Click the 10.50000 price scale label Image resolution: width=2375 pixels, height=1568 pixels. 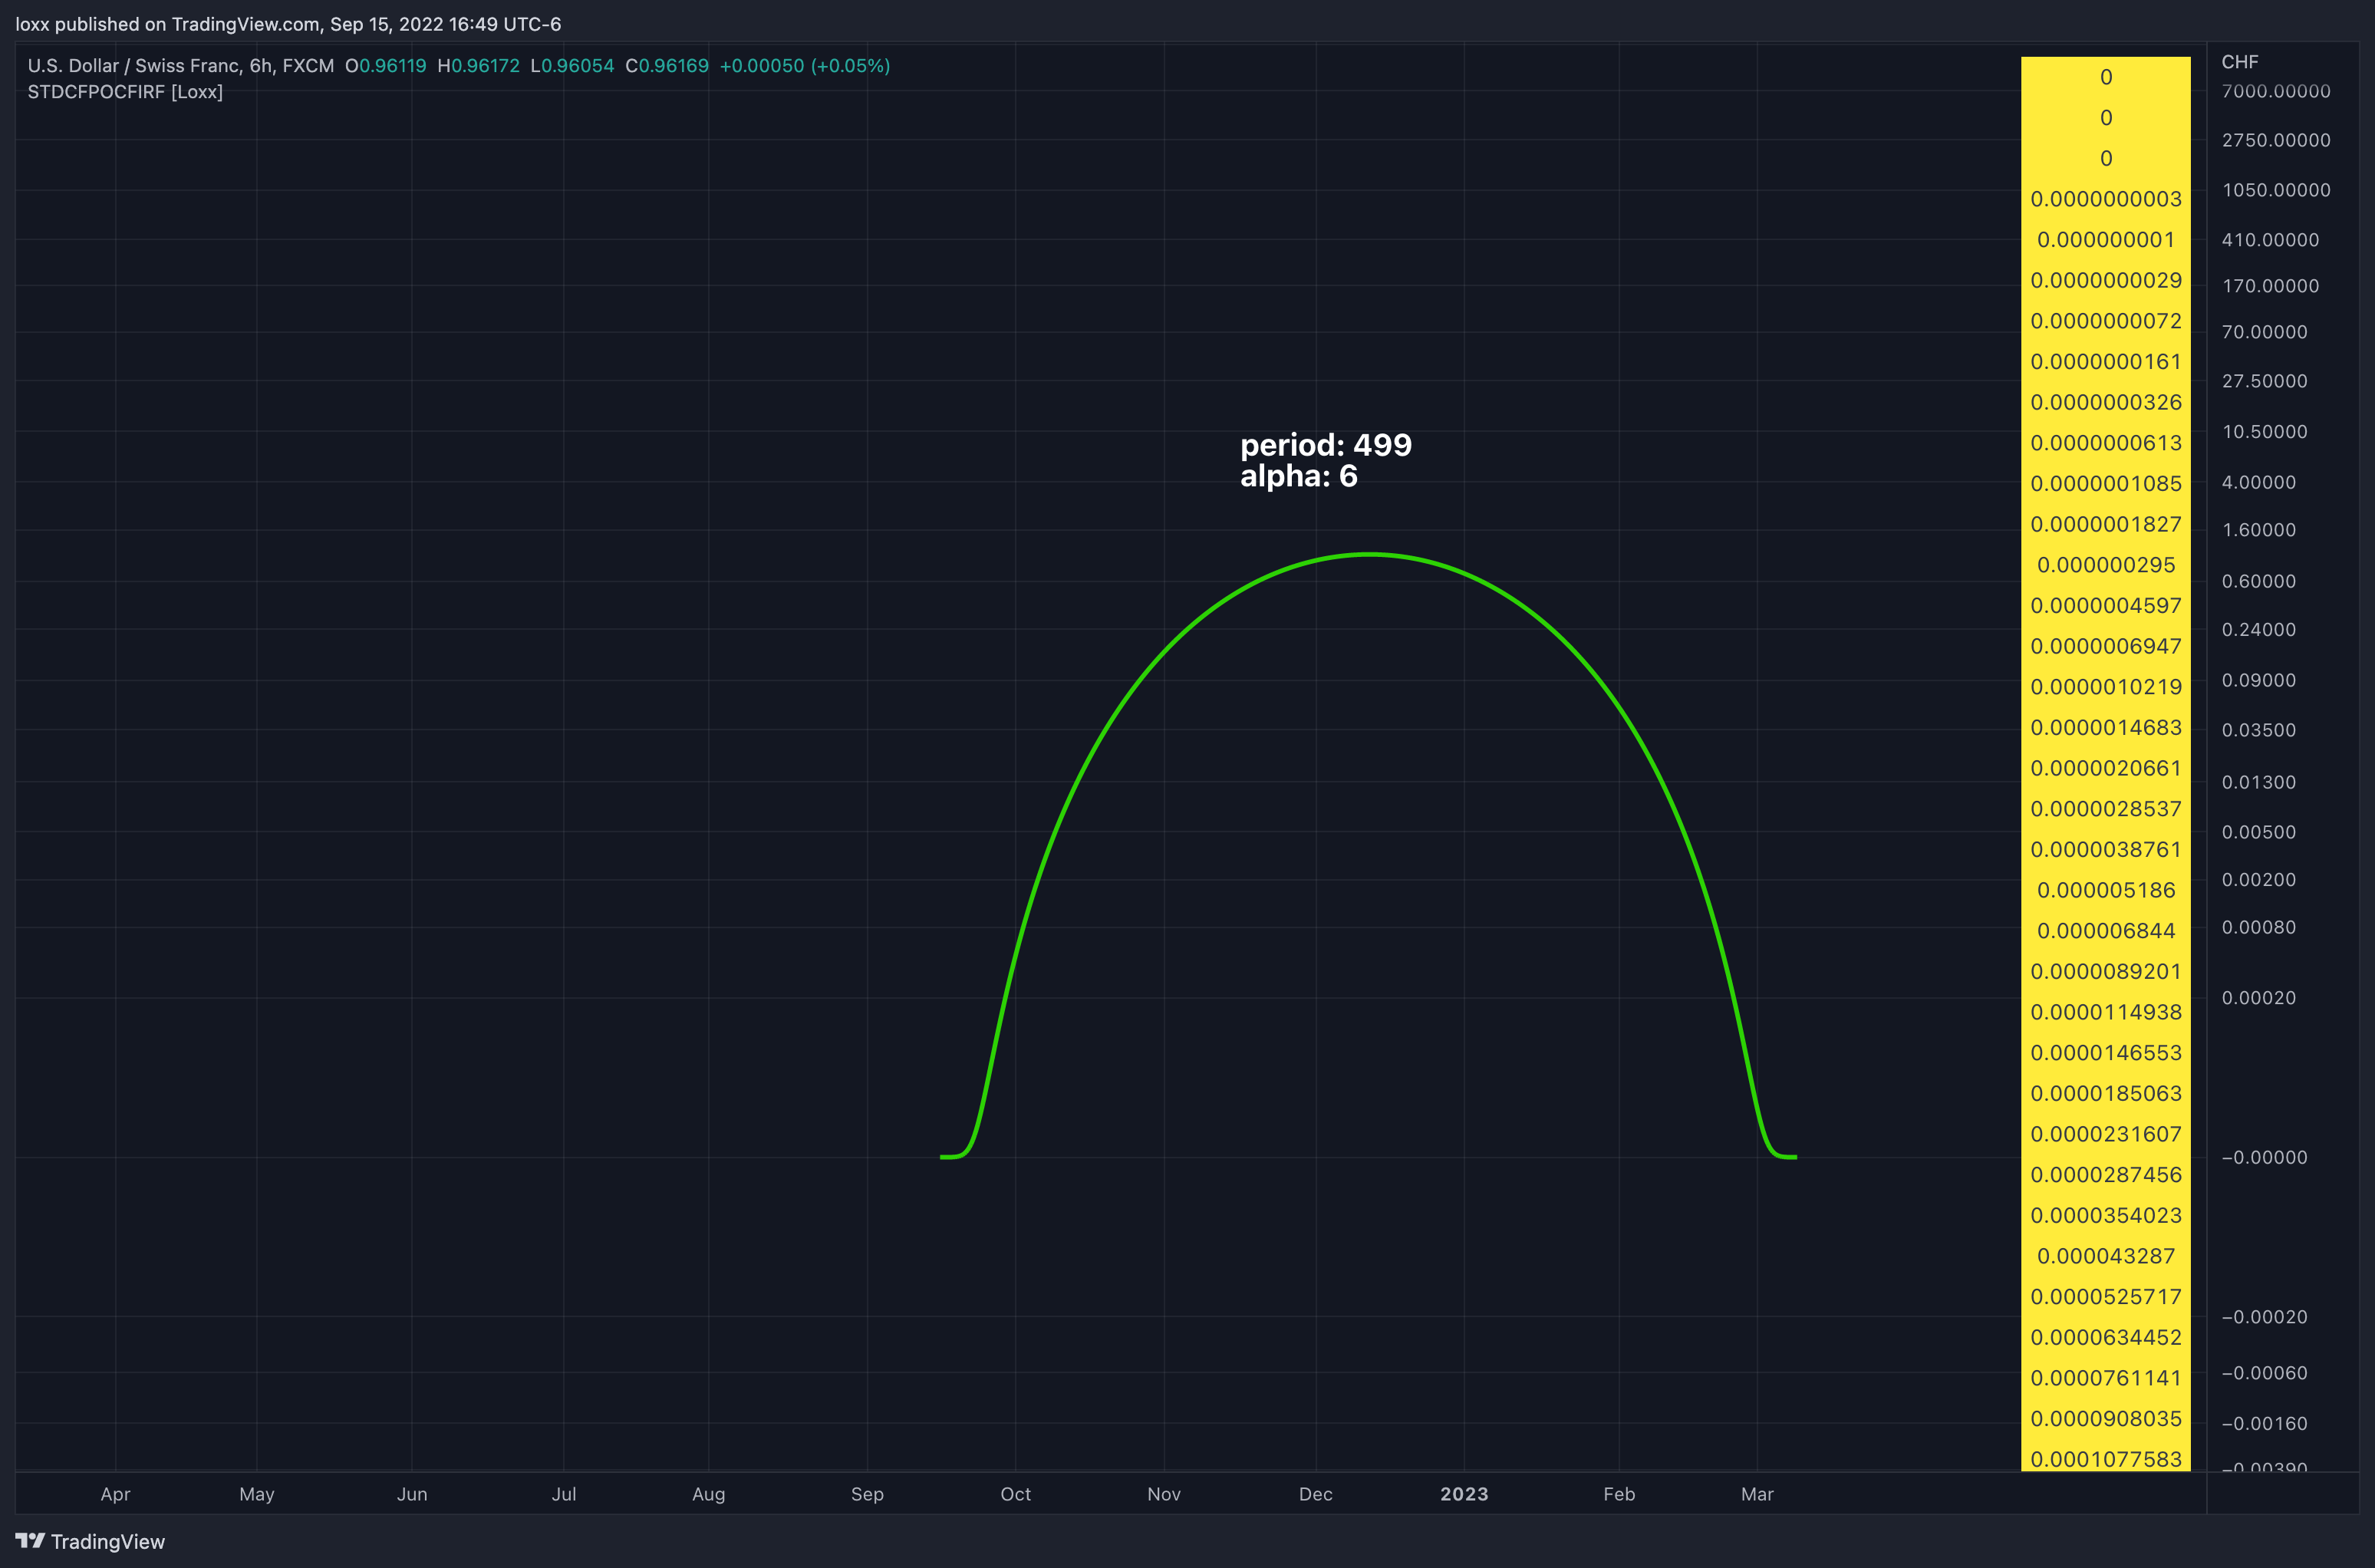(x=2265, y=432)
